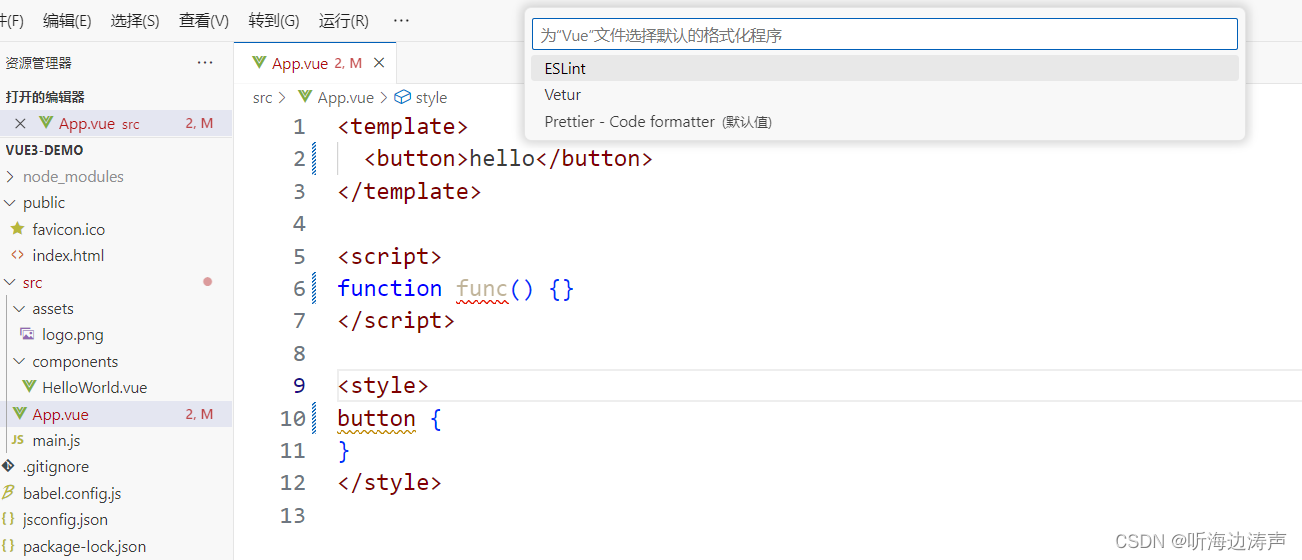Click the modified dot beside src folder

click(207, 282)
